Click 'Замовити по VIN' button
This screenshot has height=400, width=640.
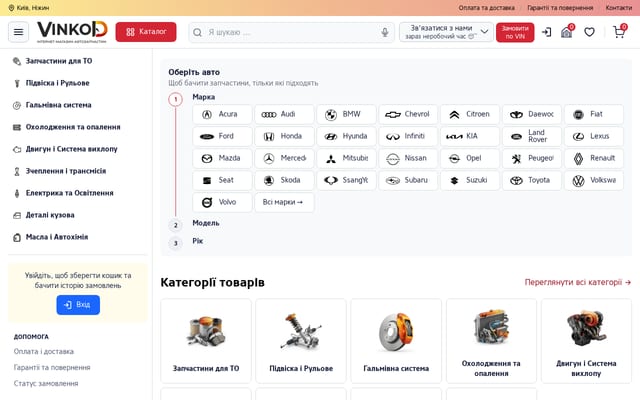(x=515, y=32)
